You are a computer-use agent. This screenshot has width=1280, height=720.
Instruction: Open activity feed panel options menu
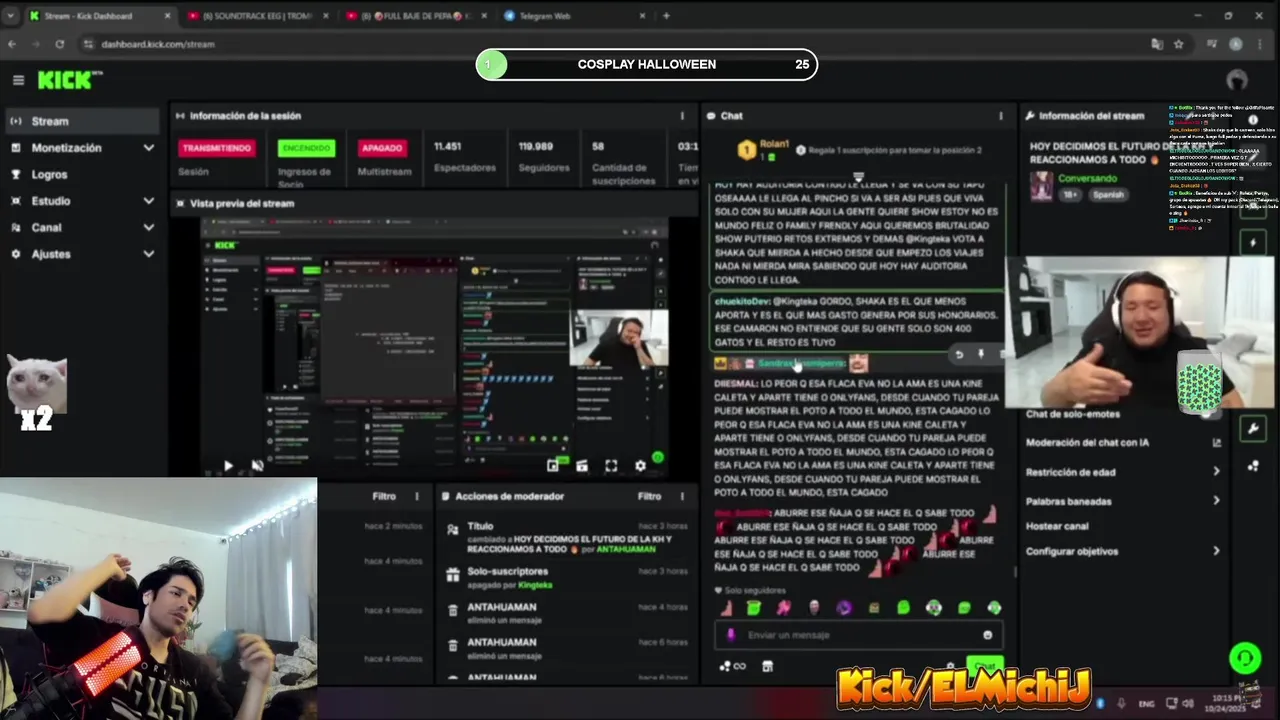(x=417, y=496)
